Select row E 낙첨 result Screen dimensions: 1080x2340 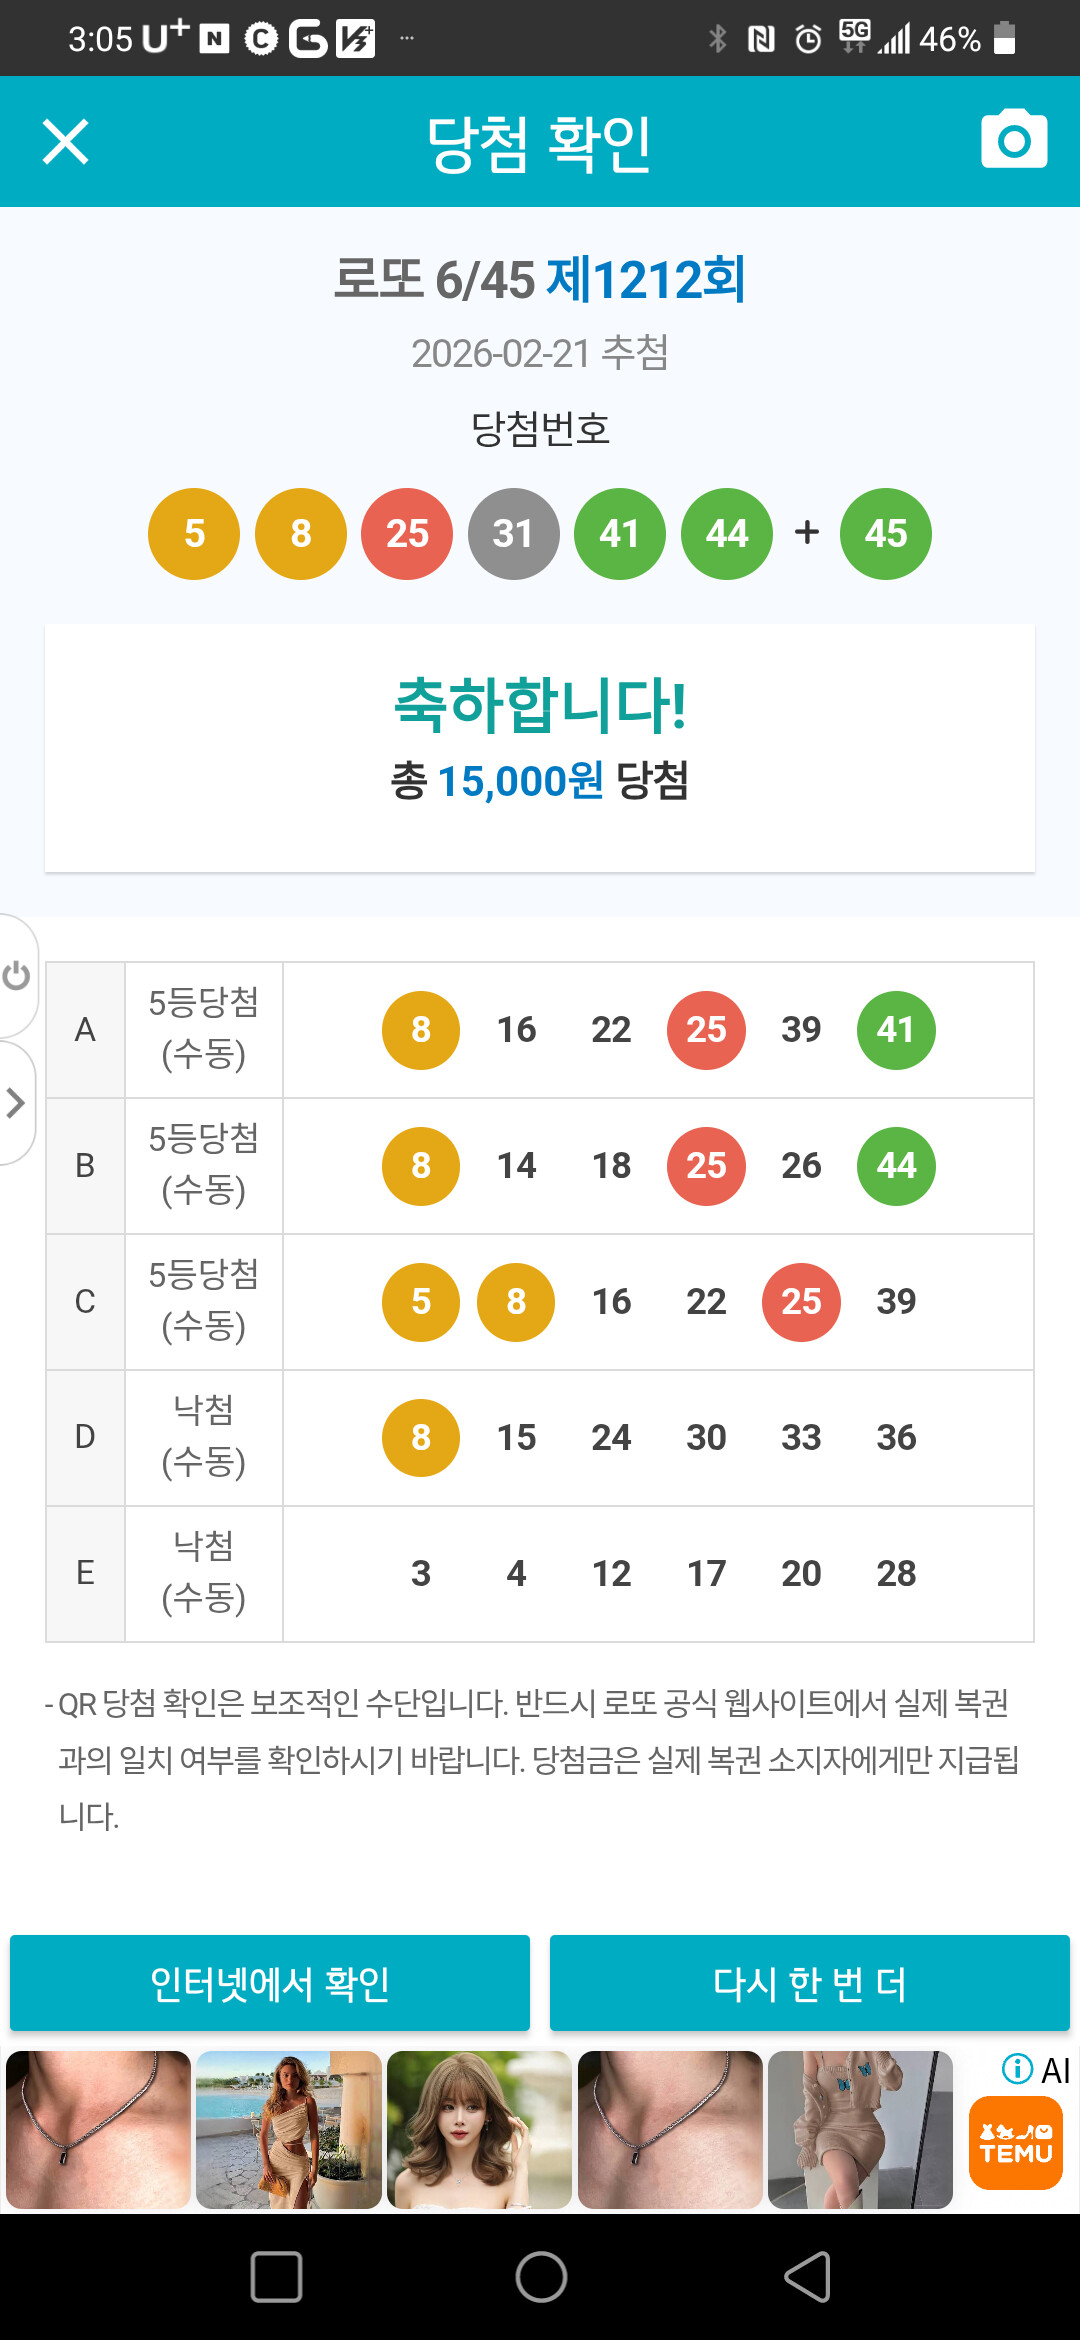tap(203, 1573)
